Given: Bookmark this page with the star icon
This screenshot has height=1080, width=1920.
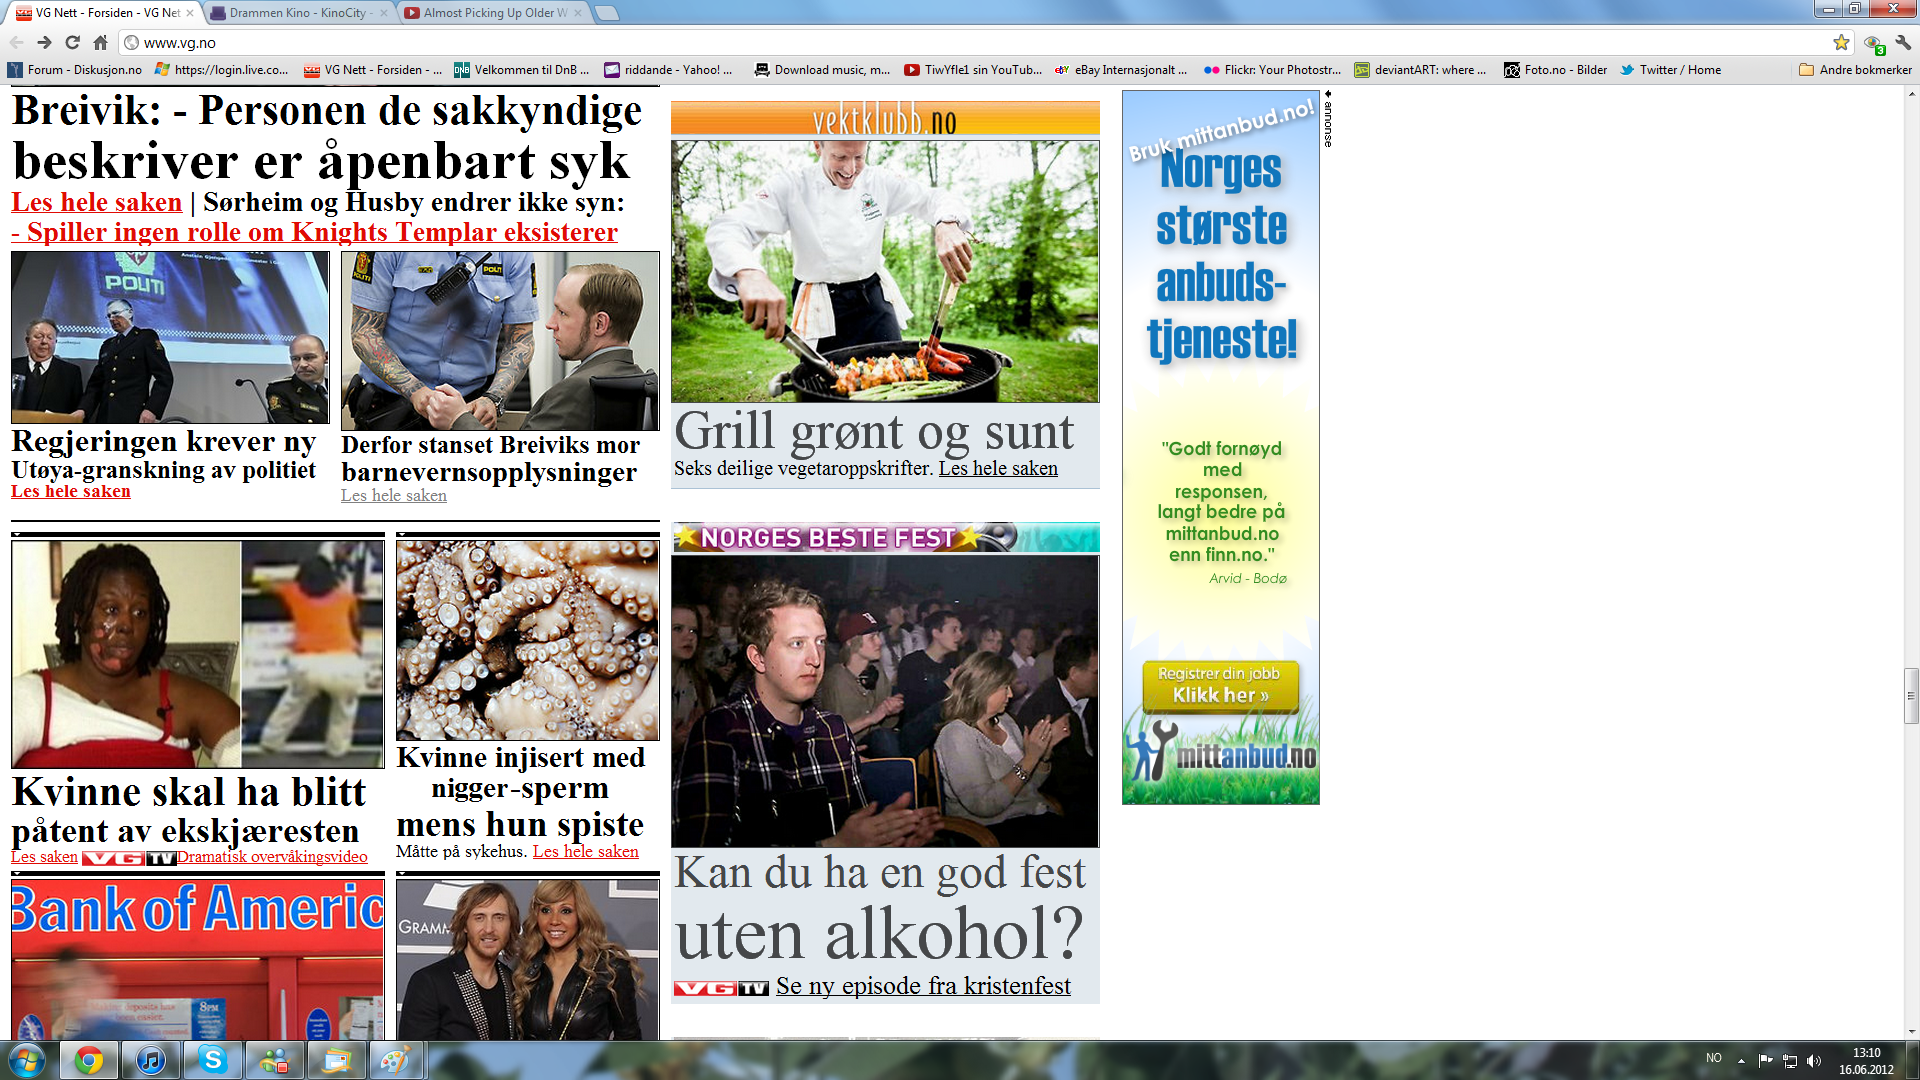Looking at the screenshot, I should tap(1841, 43).
